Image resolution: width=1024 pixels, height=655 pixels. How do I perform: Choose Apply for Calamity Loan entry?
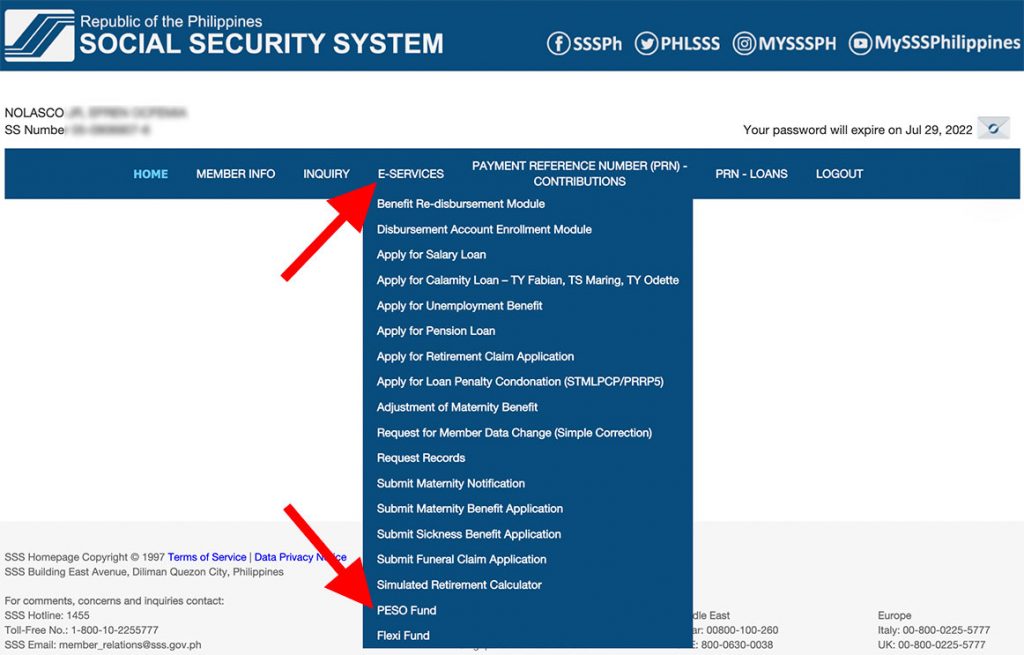(x=528, y=280)
